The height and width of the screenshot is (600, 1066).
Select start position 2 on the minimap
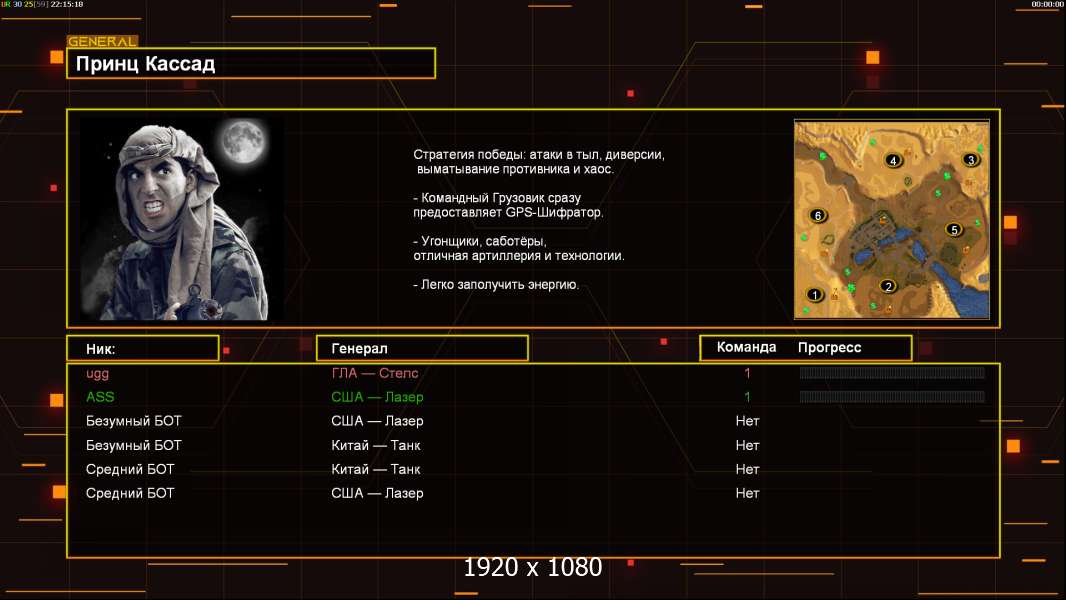[x=887, y=286]
